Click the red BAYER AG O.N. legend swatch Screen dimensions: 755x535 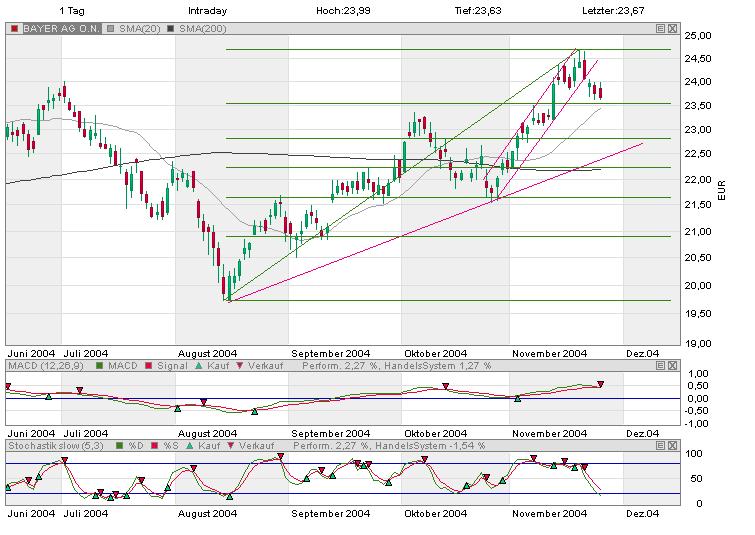click(14, 29)
